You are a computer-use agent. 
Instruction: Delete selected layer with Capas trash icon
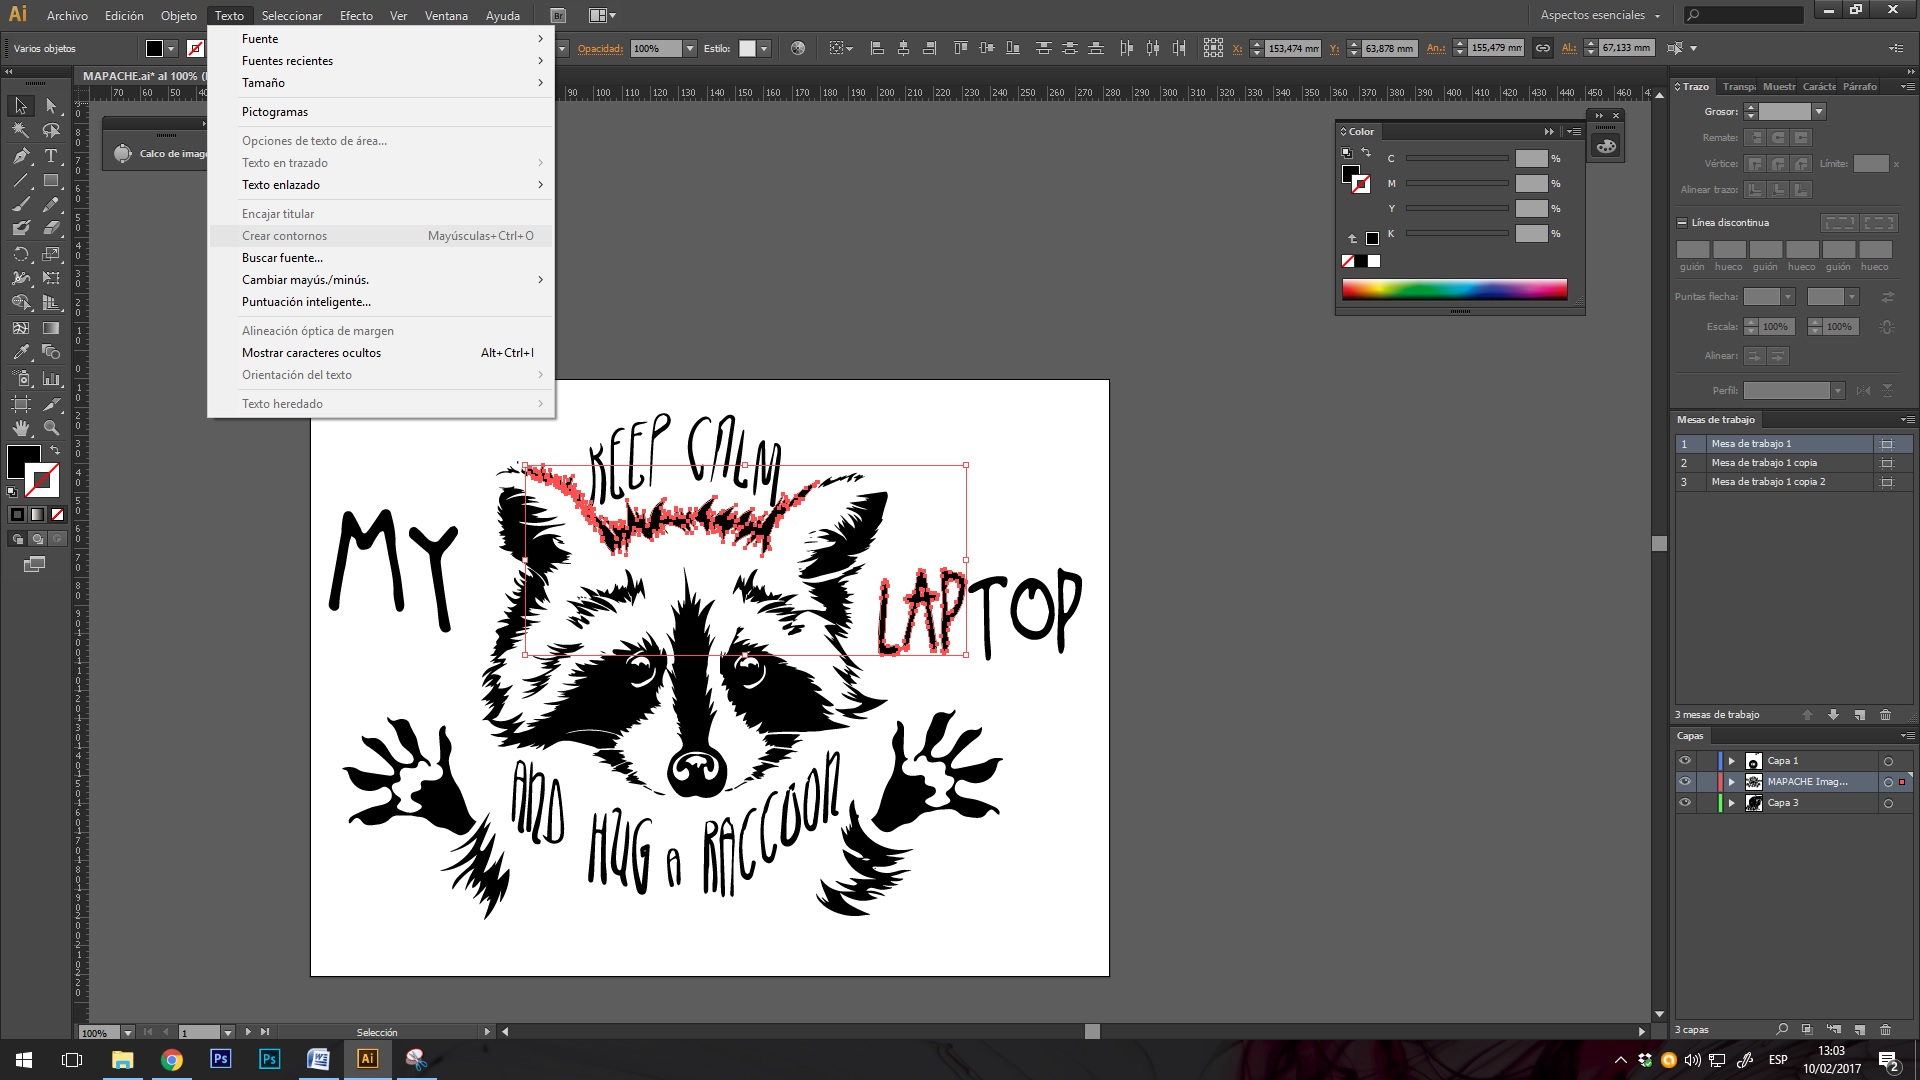click(1885, 1029)
